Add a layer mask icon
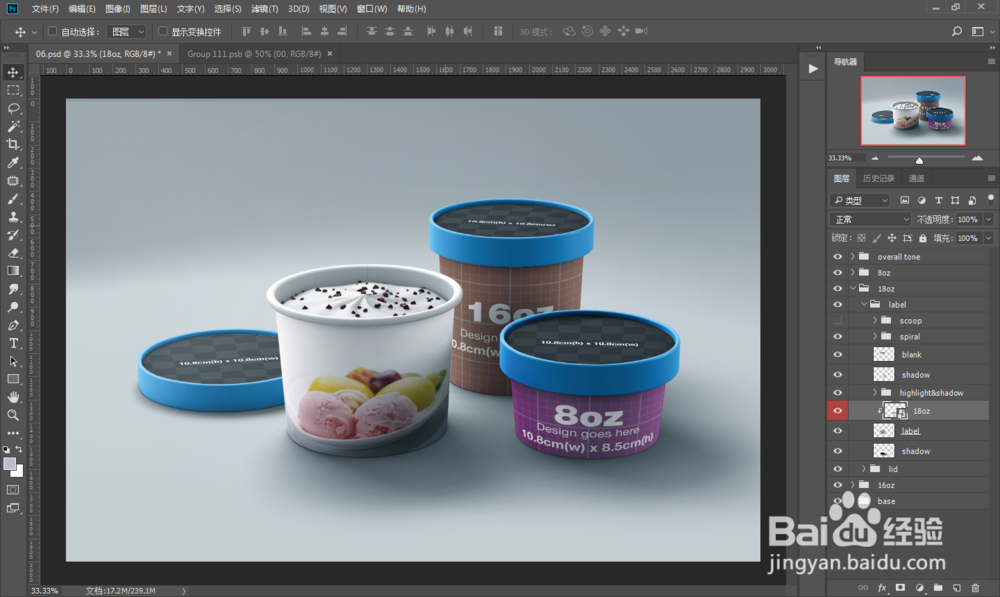This screenshot has height=597, width=1000. click(900, 587)
